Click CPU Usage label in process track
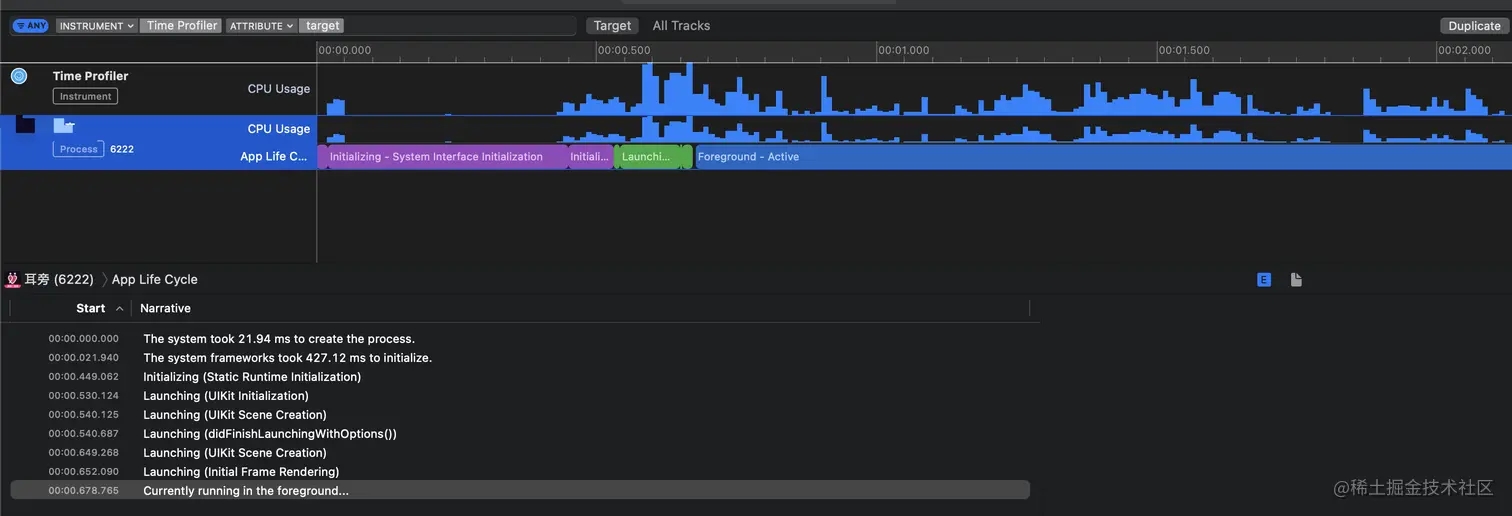The height and width of the screenshot is (516, 1512). tap(279, 129)
